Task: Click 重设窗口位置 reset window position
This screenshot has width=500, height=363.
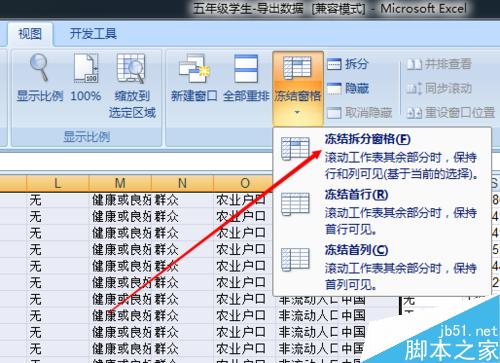Action: point(451,113)
